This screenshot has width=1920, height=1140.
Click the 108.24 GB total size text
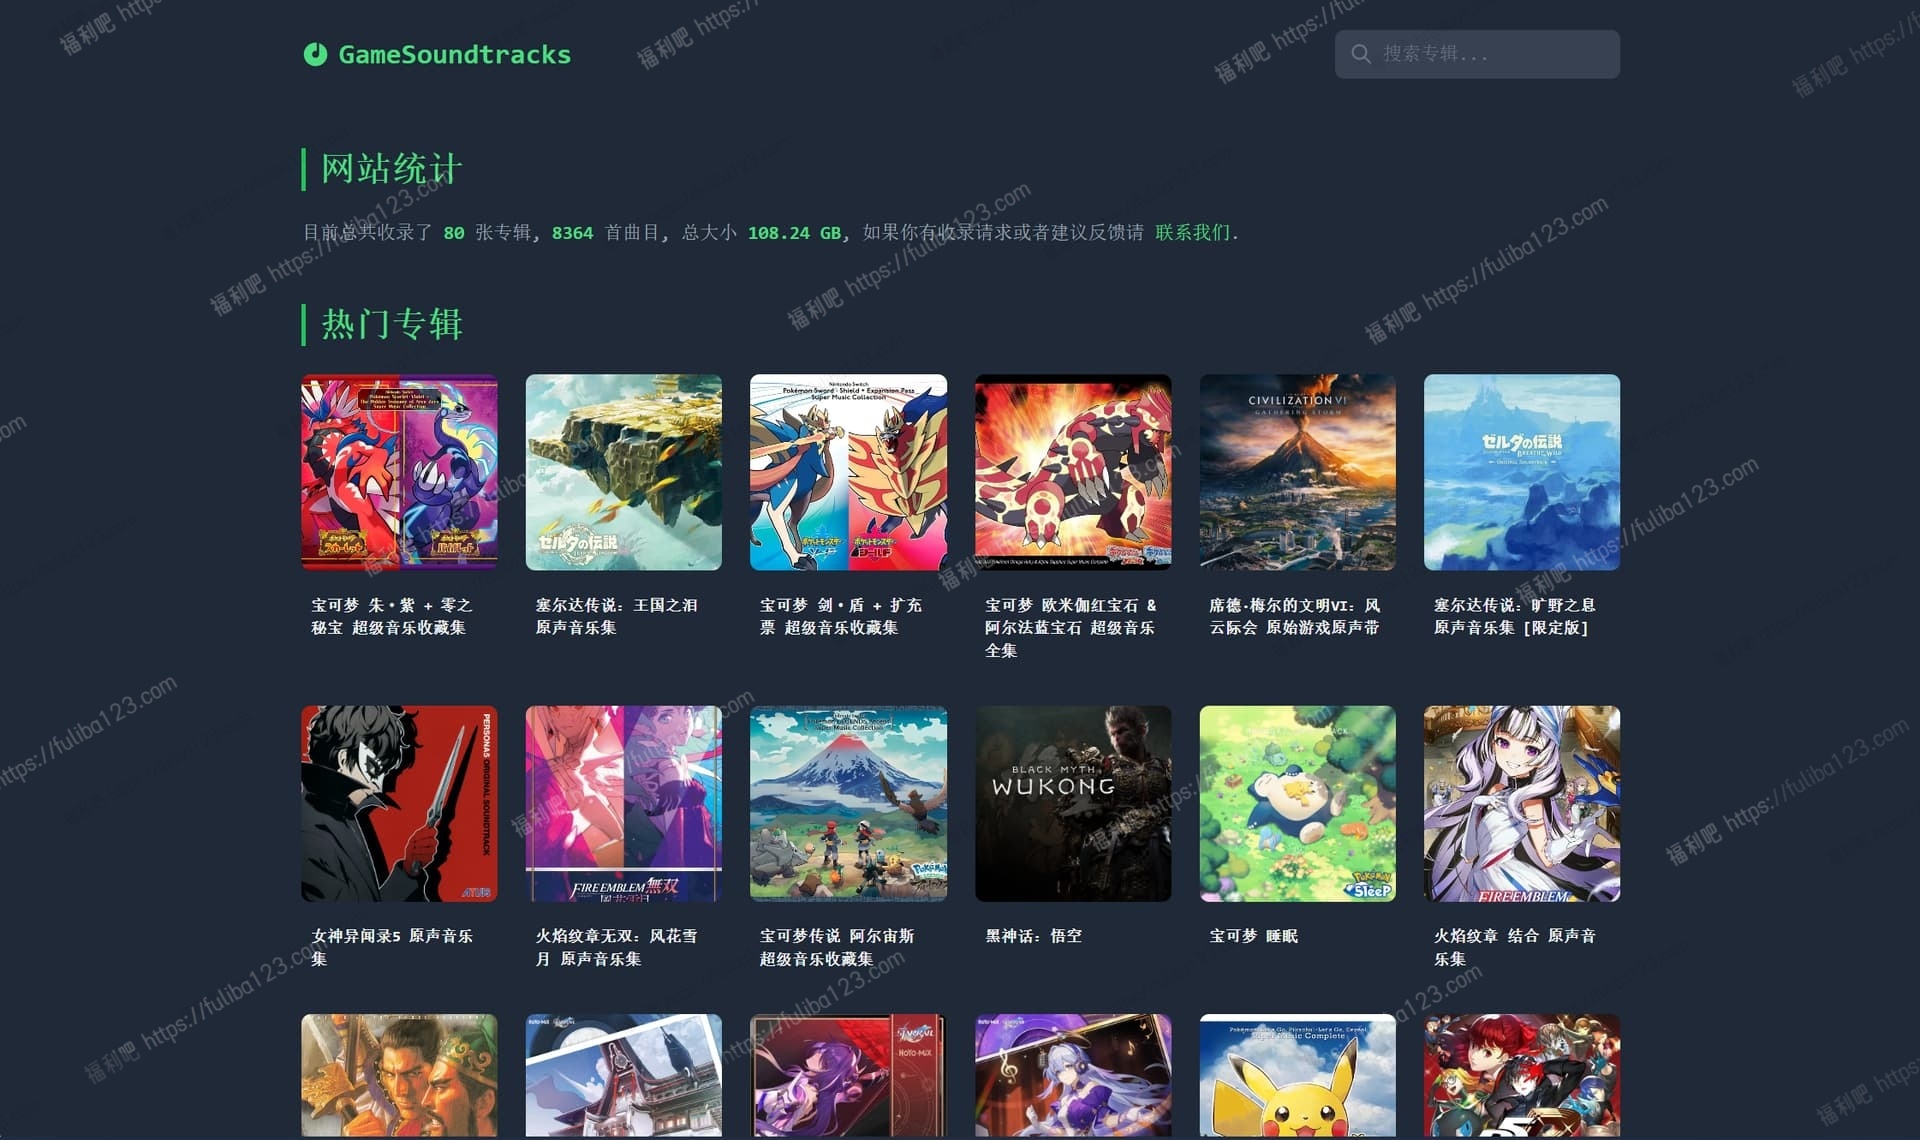click(x=795, y=232)
